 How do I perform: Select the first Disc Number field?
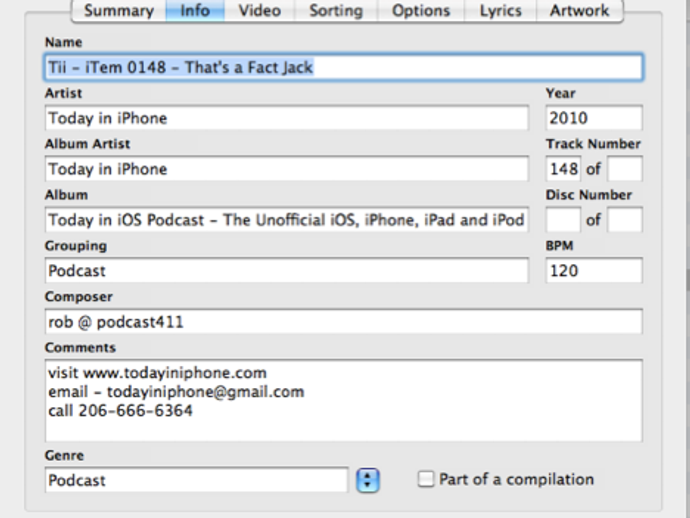[563, 220]
